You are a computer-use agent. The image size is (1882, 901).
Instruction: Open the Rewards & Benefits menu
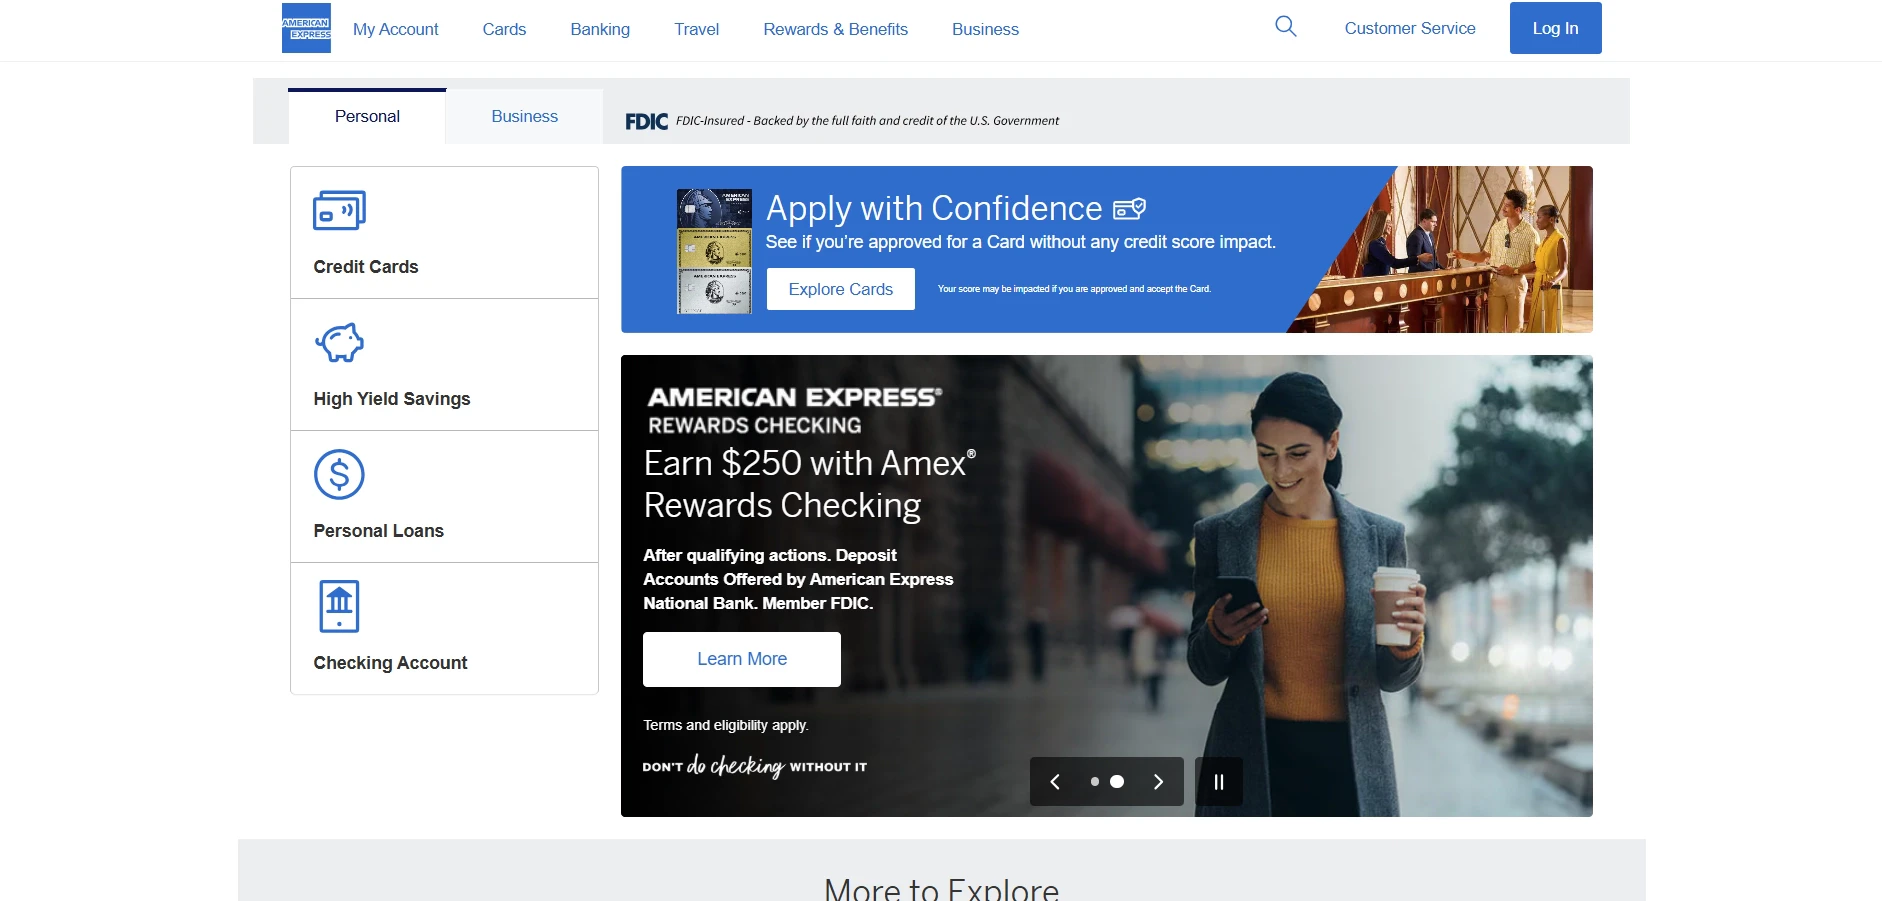(836, 30)
